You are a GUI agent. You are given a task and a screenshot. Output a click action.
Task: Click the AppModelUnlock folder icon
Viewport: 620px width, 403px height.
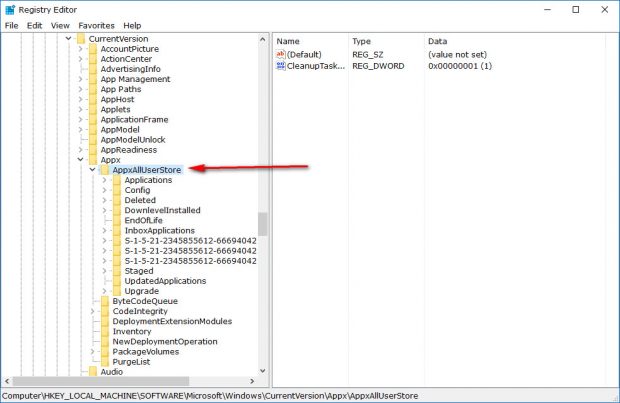coord(93,140)
